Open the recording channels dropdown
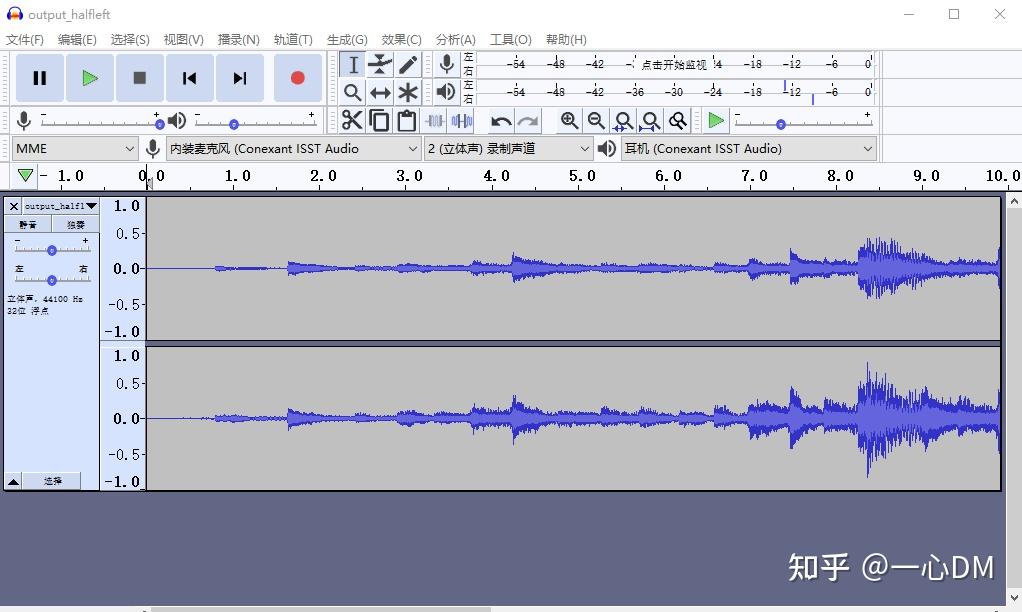Viewport: 1022px width, 612px height. pyautogui.click(x=508, y=149)
